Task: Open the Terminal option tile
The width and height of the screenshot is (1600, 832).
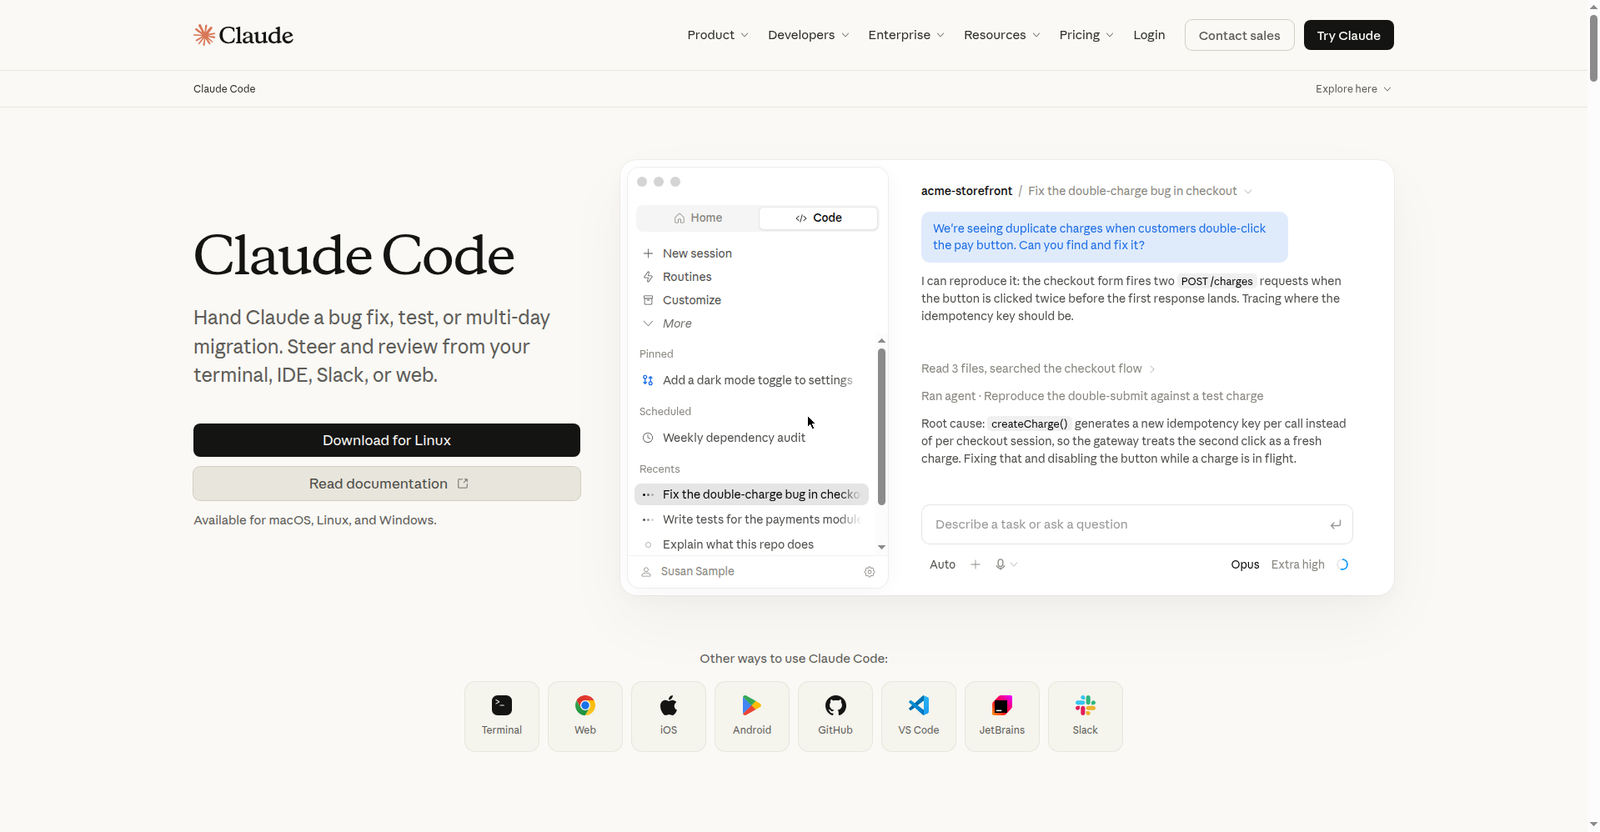Action: (x=502, y=716)
